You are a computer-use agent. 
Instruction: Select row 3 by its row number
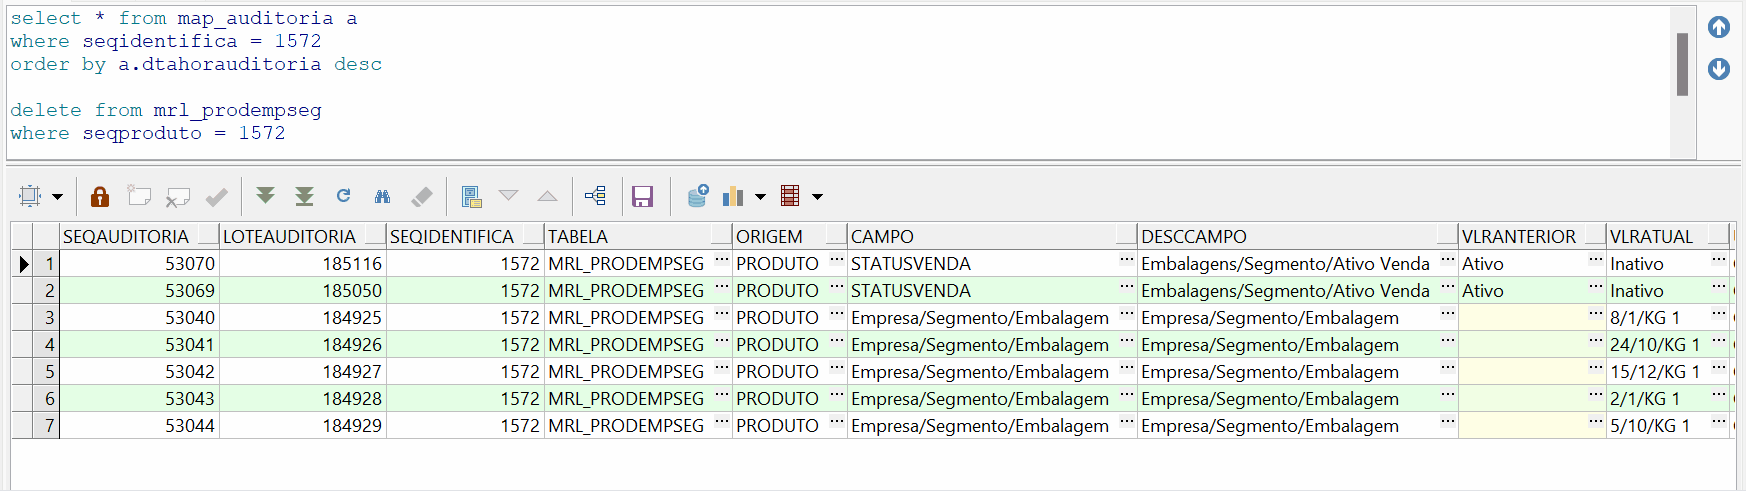click(x=47, y=318)
